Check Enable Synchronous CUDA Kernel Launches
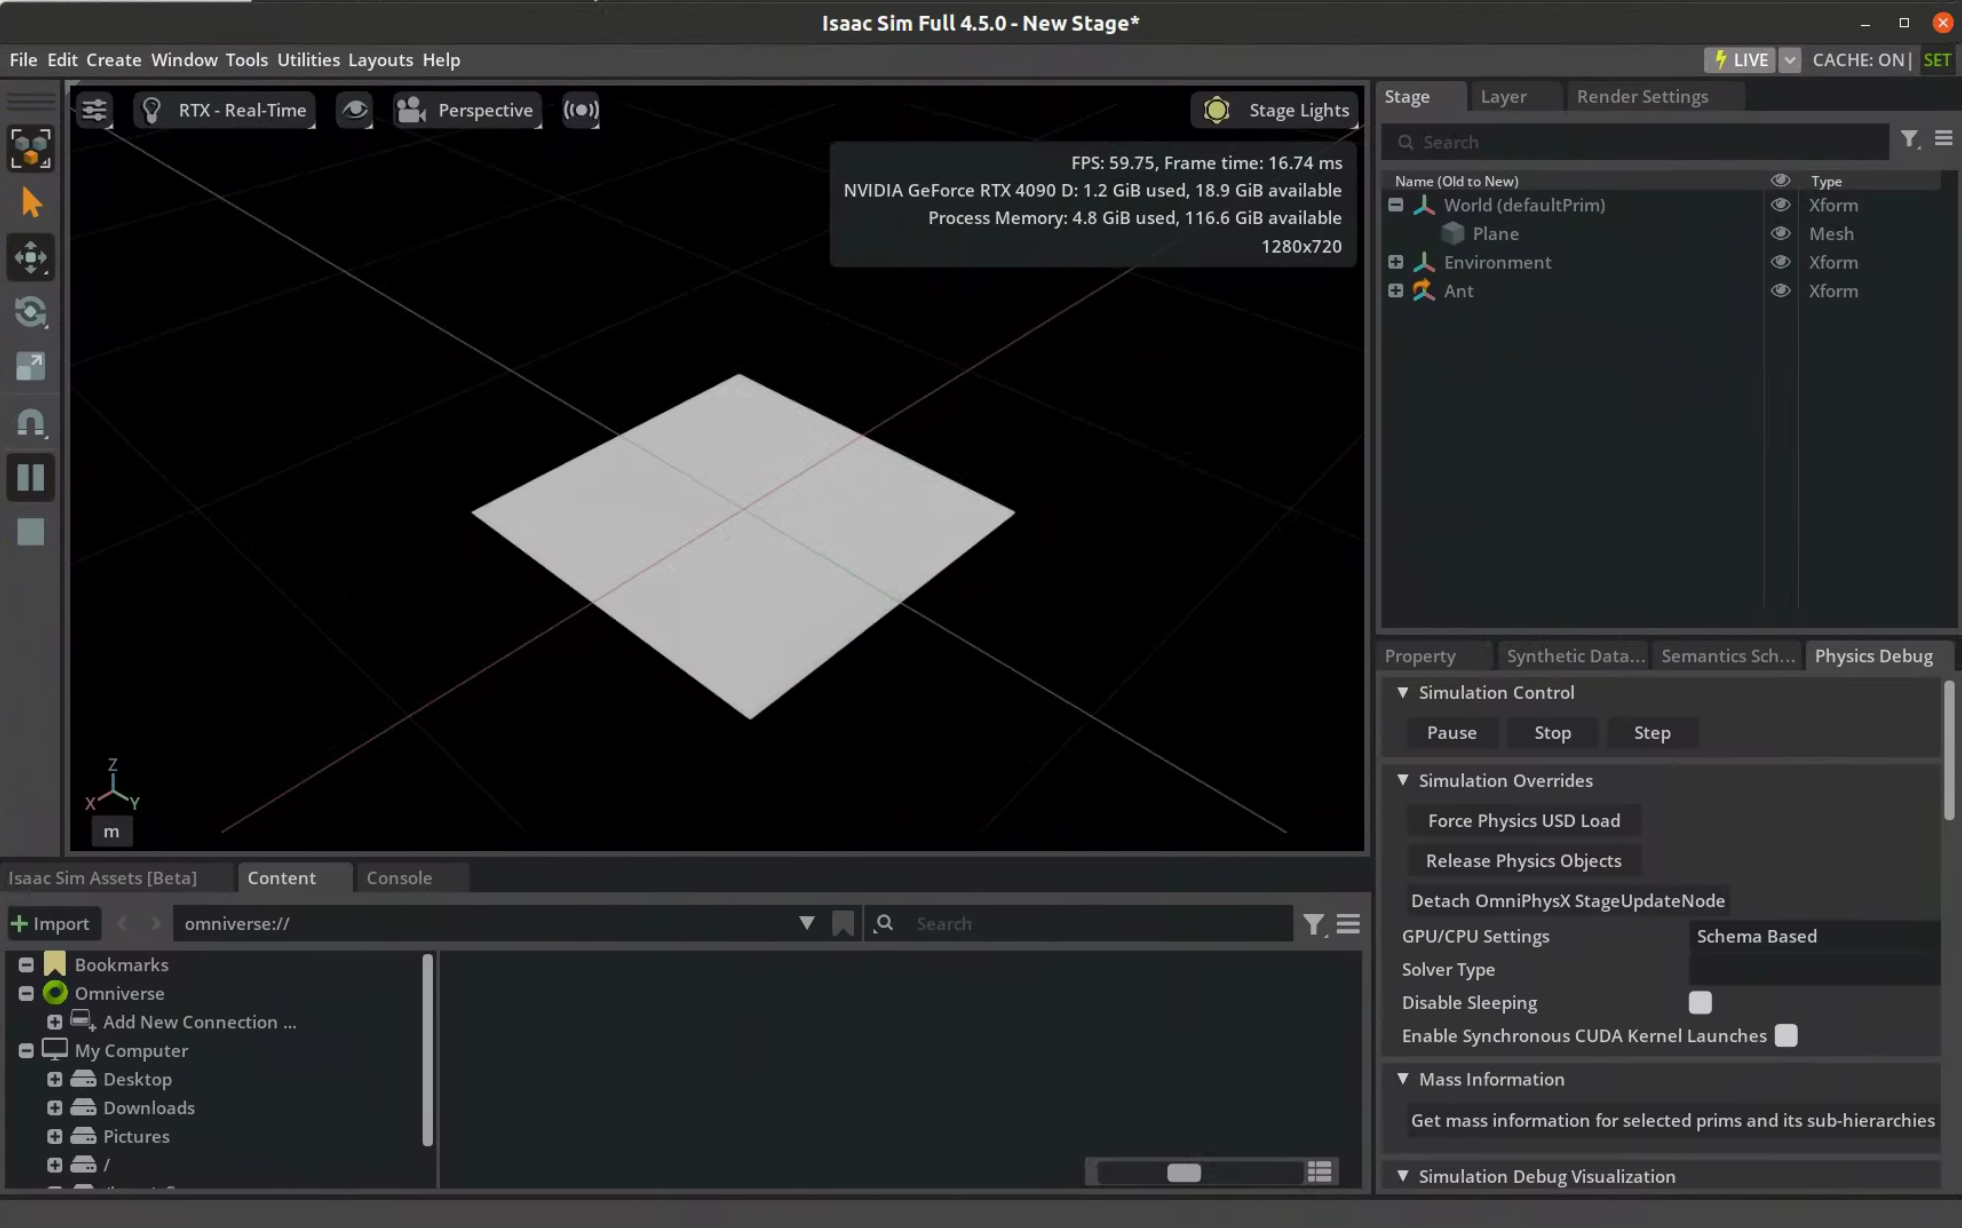The height and width of the screenshot is (1228, 1962). (x=1786, y=1035)
